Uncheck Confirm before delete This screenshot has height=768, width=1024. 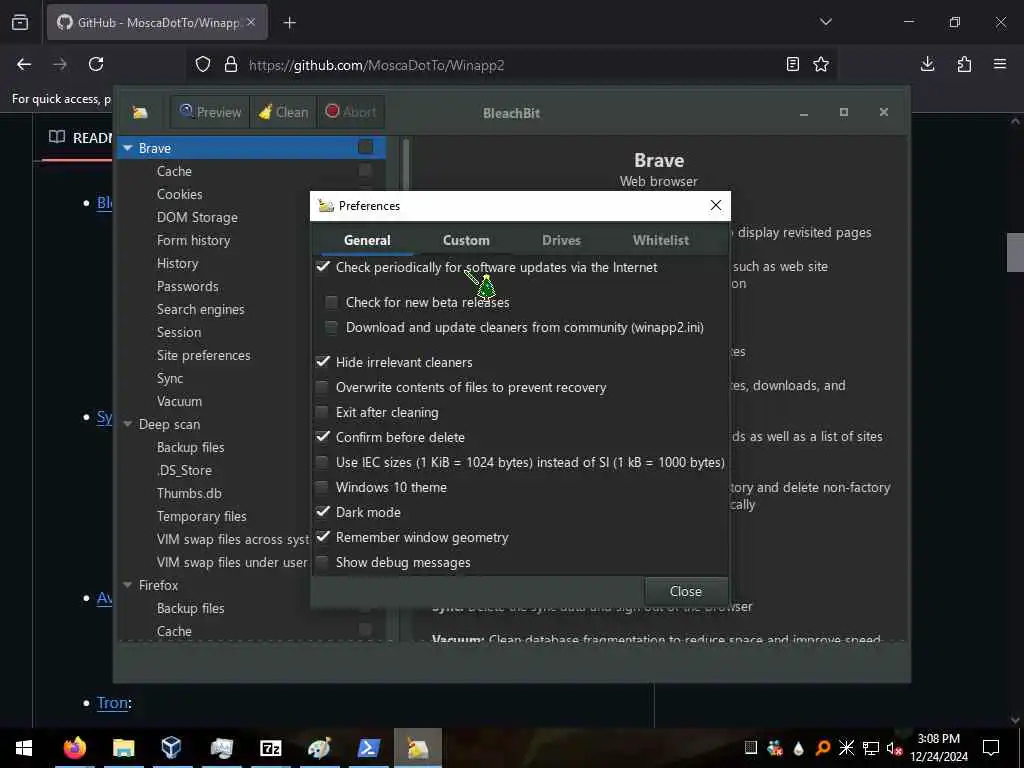323,438
